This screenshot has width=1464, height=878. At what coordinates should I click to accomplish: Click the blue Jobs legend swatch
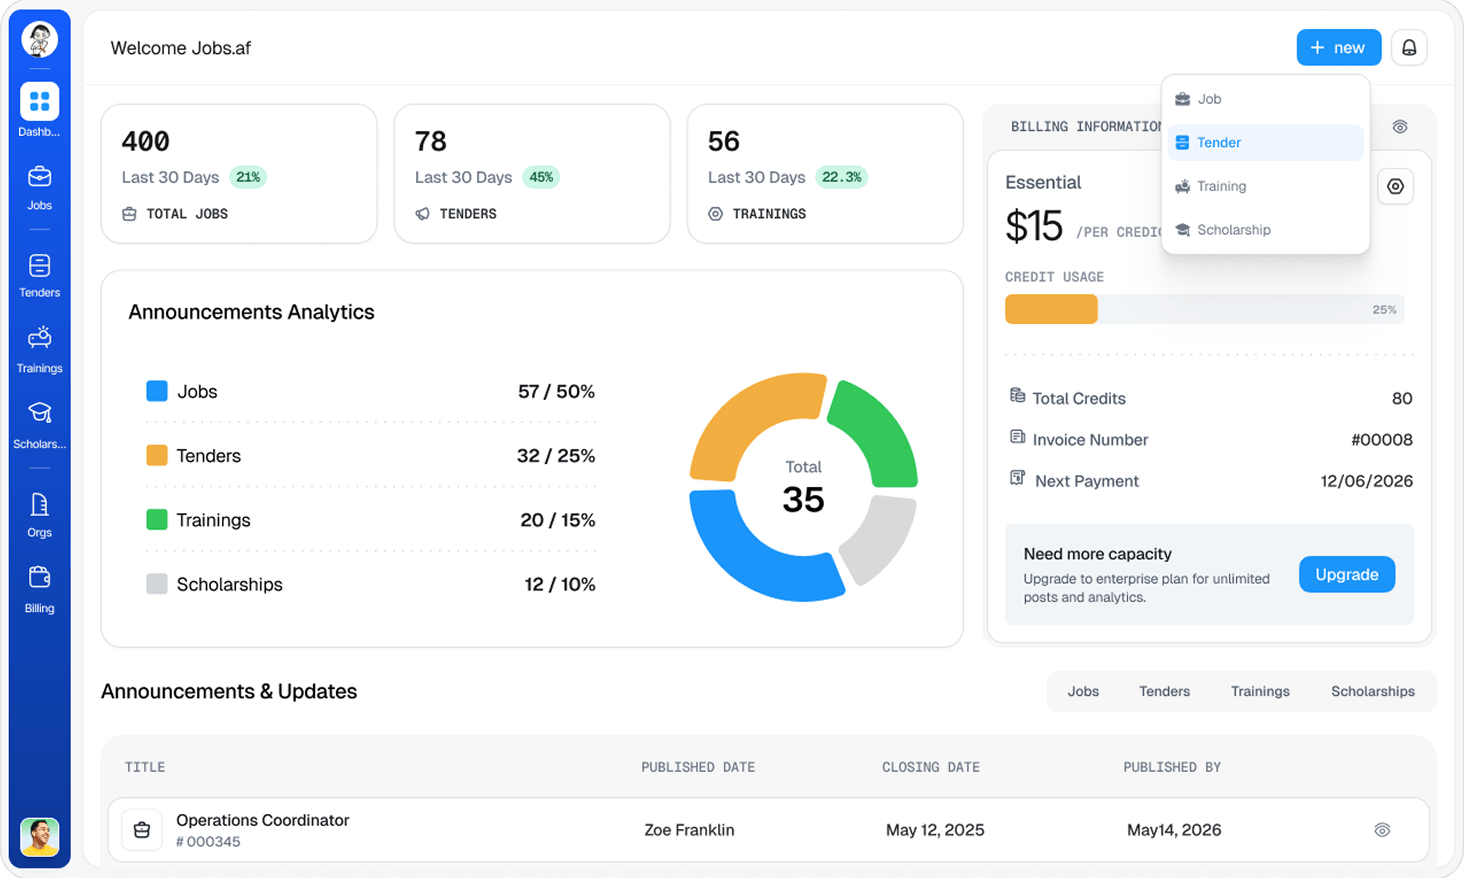pyautogui.click(x=157, y=391)
